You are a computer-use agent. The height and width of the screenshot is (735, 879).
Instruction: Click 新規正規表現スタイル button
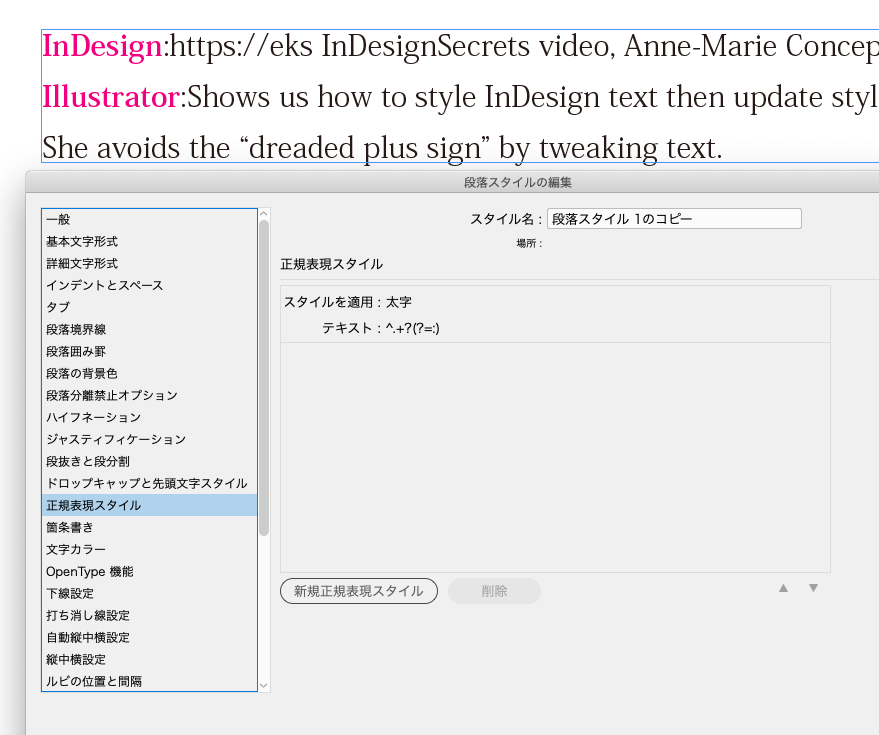[x=359, y=591]
